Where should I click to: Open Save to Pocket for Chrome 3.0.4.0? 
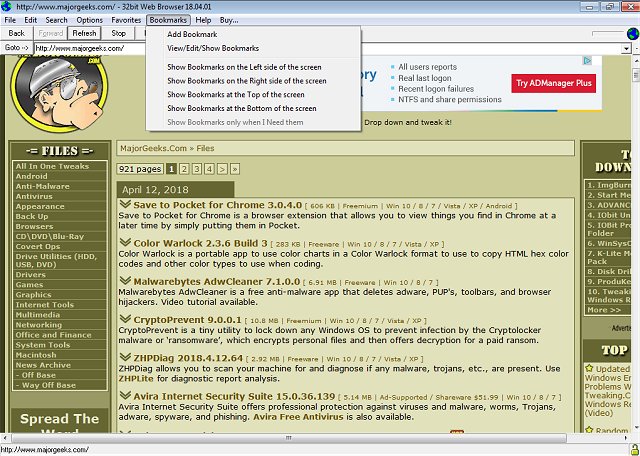(x=218, y=205)
